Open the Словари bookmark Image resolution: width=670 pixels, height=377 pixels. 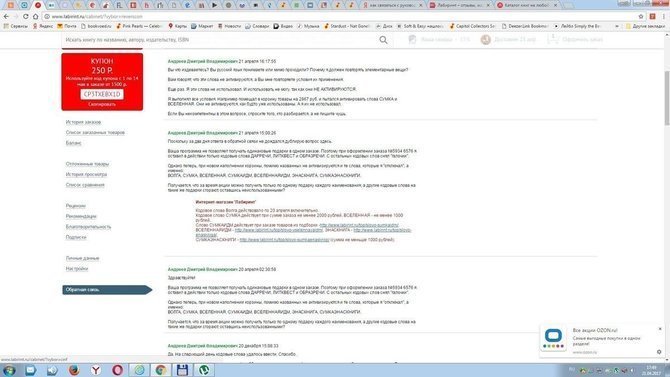pyautogui.click(x=257, y=26)
